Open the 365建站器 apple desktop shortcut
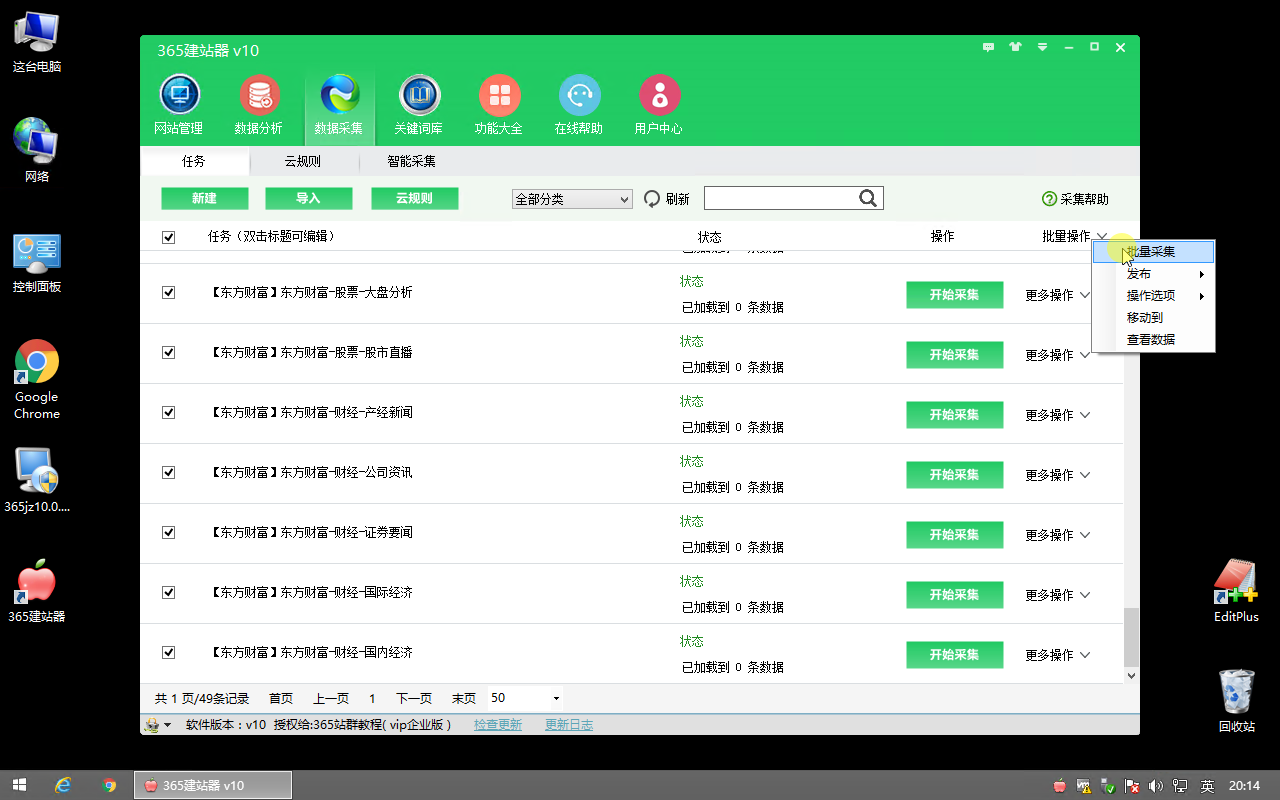Image resolution: width=1280 pixels, height=800 pixels. click(x=37, y=592)
